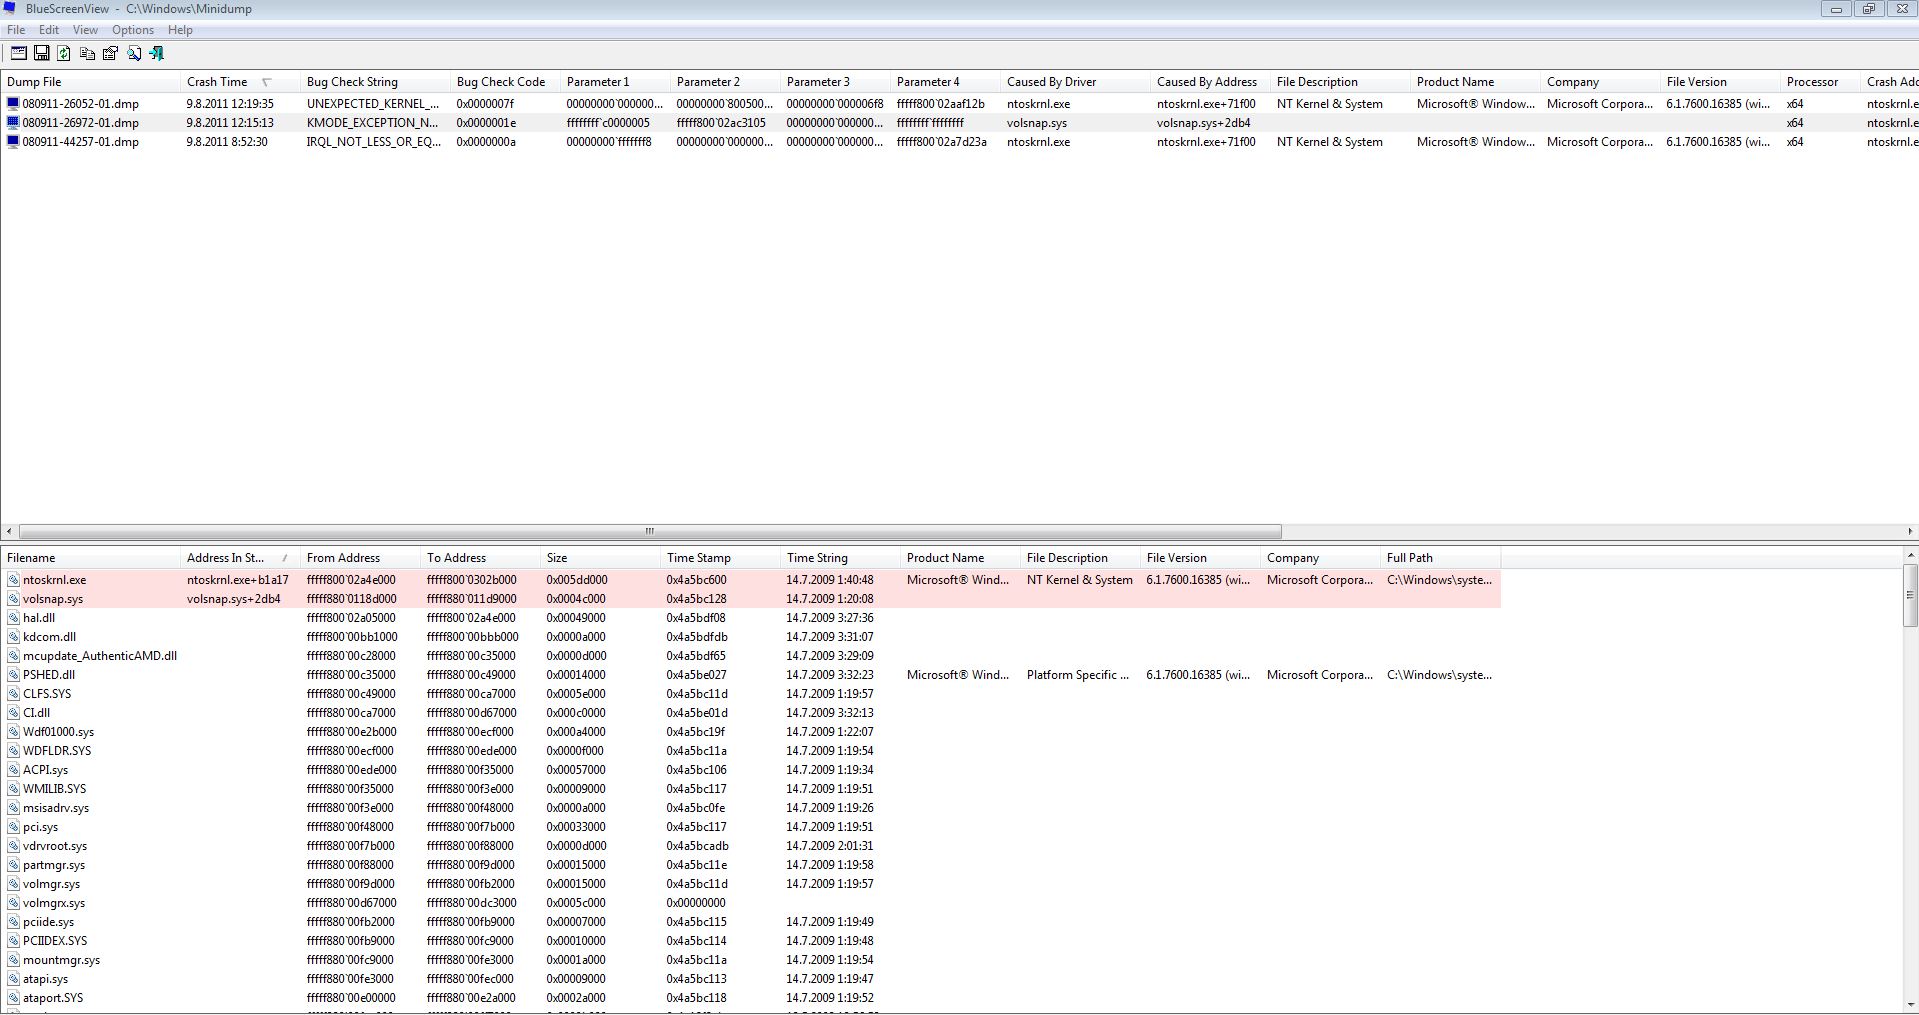Click the Platform Specific file description cell
1919x1015 pixels.
coord(1078,674)
